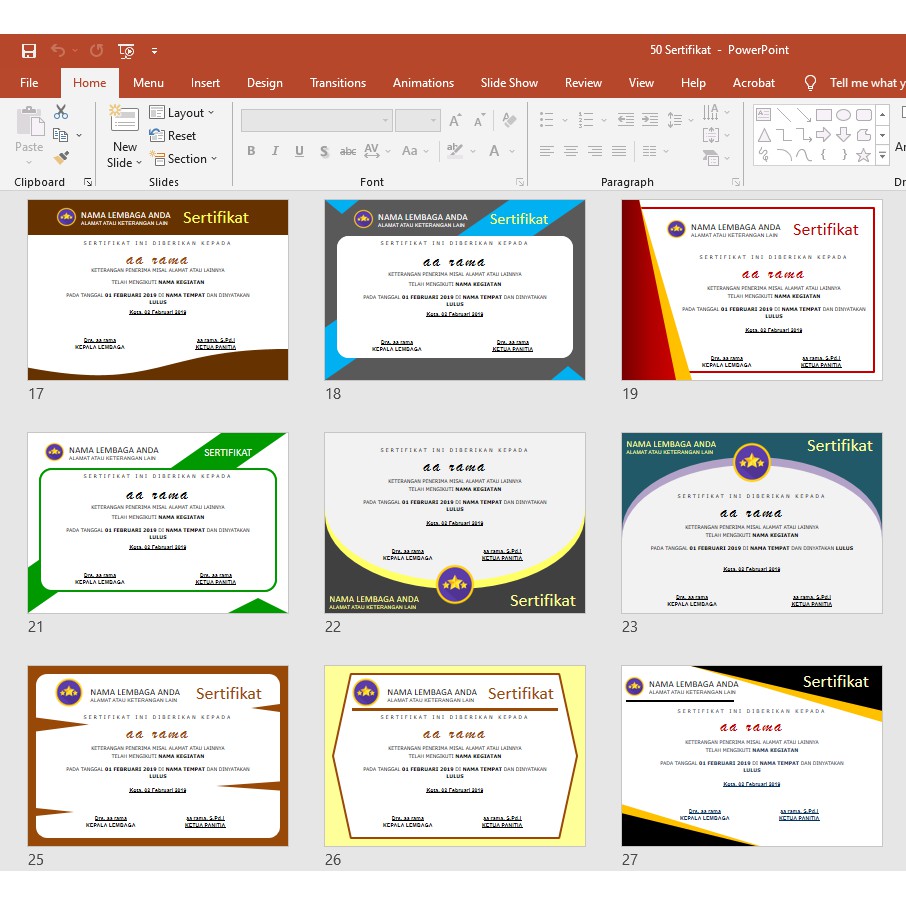
Task: Open the Design ribbon tab
Action: 264,83
